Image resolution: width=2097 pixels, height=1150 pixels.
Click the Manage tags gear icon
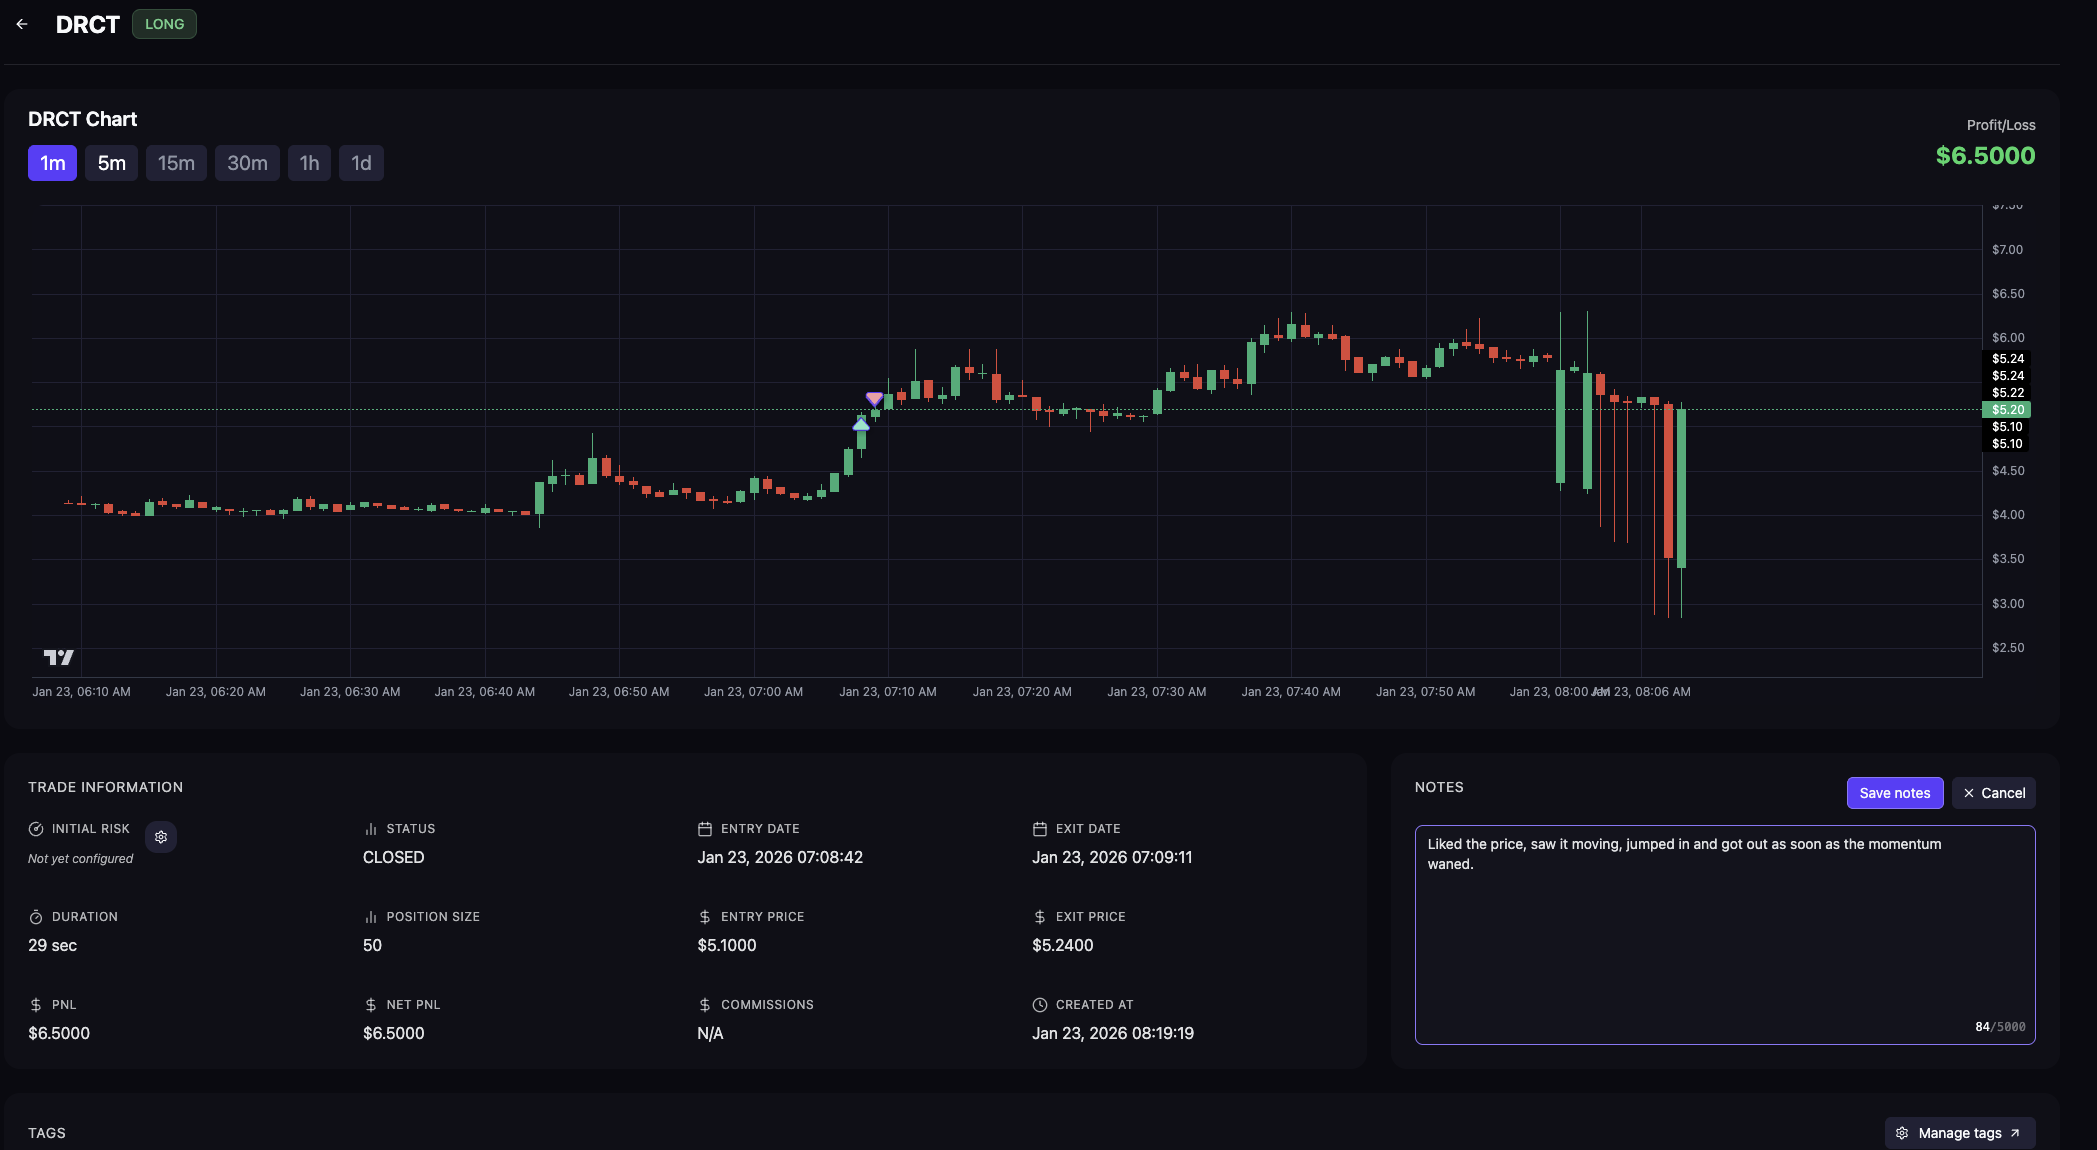tap(1902, 1133)
